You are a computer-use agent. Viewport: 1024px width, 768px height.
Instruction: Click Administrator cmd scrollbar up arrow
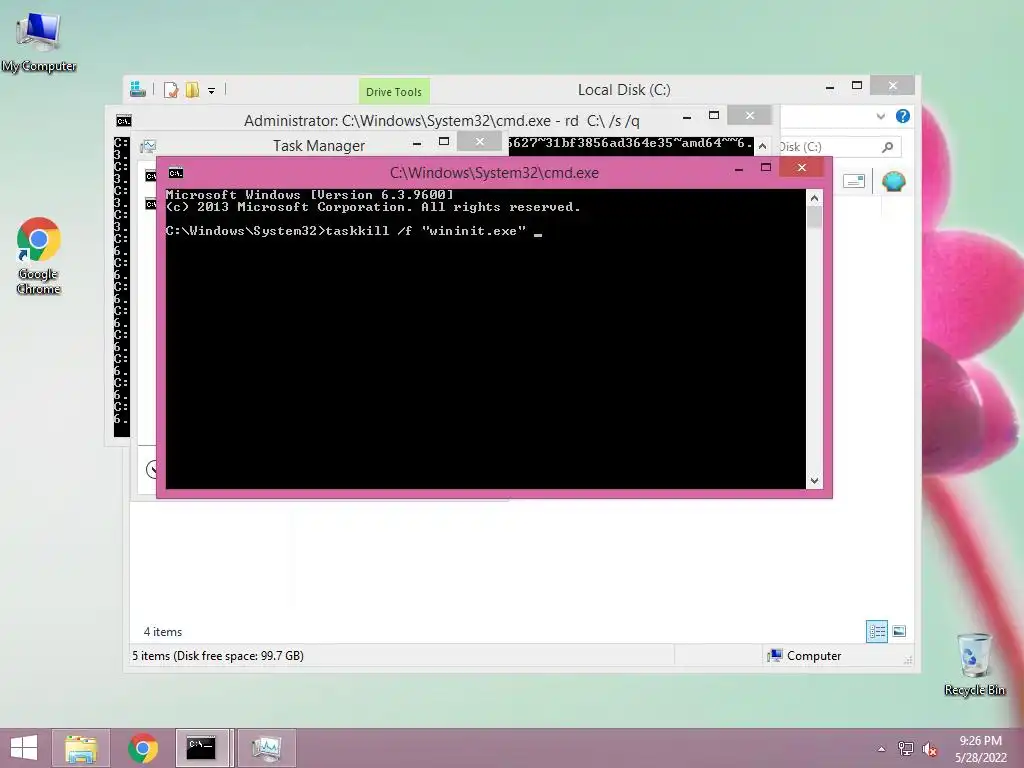click(762, 146)
